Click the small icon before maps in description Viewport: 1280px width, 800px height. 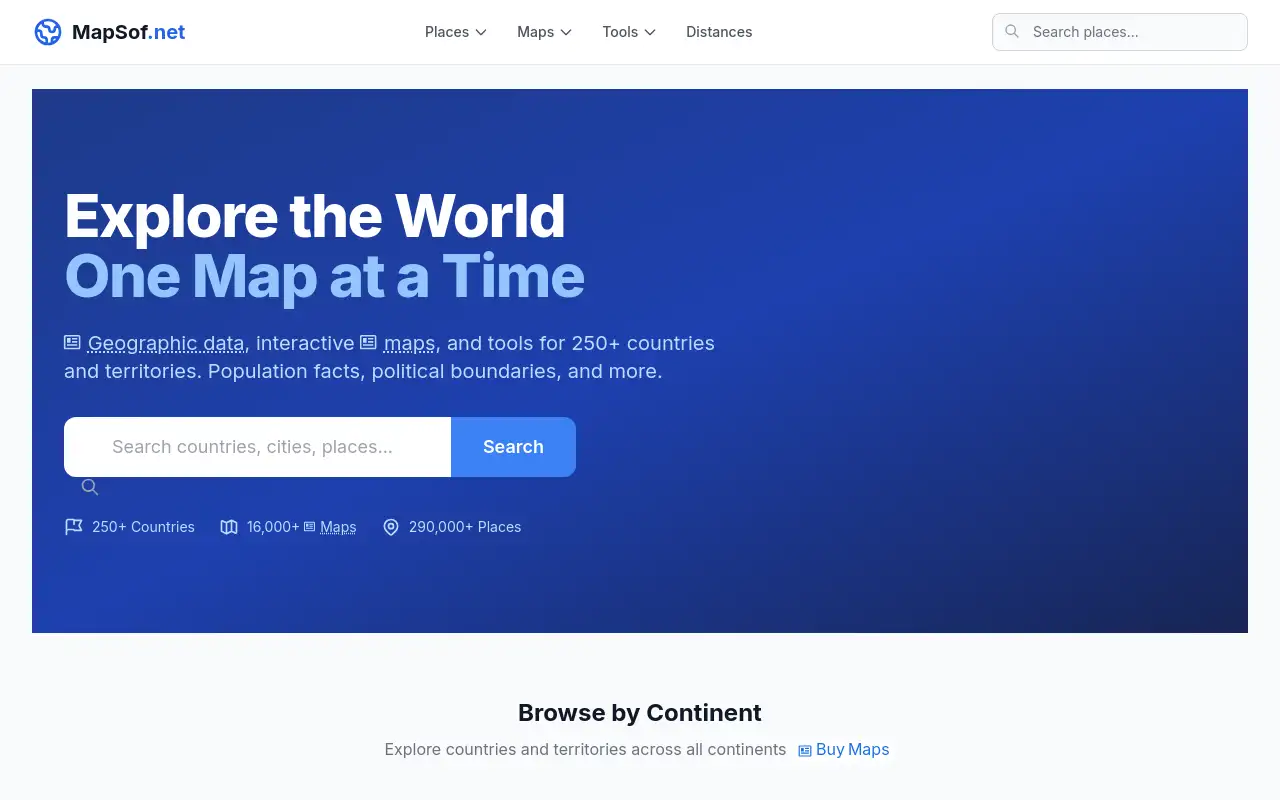pos(368,342)
